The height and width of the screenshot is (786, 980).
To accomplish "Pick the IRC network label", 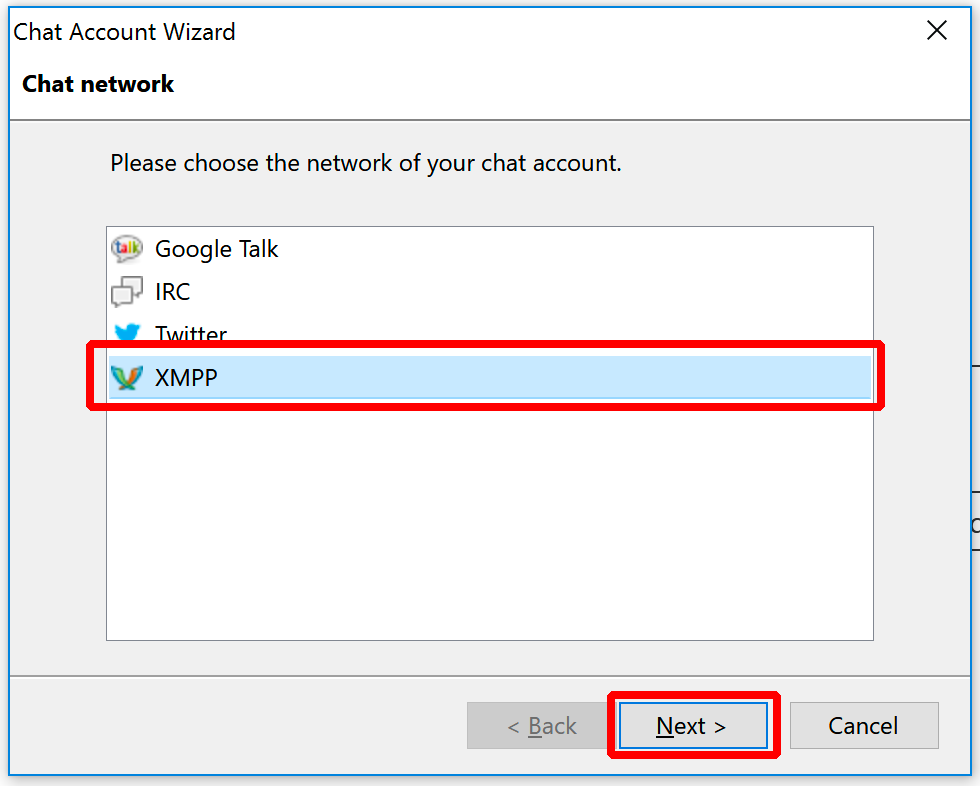I will tap(172, 292).
